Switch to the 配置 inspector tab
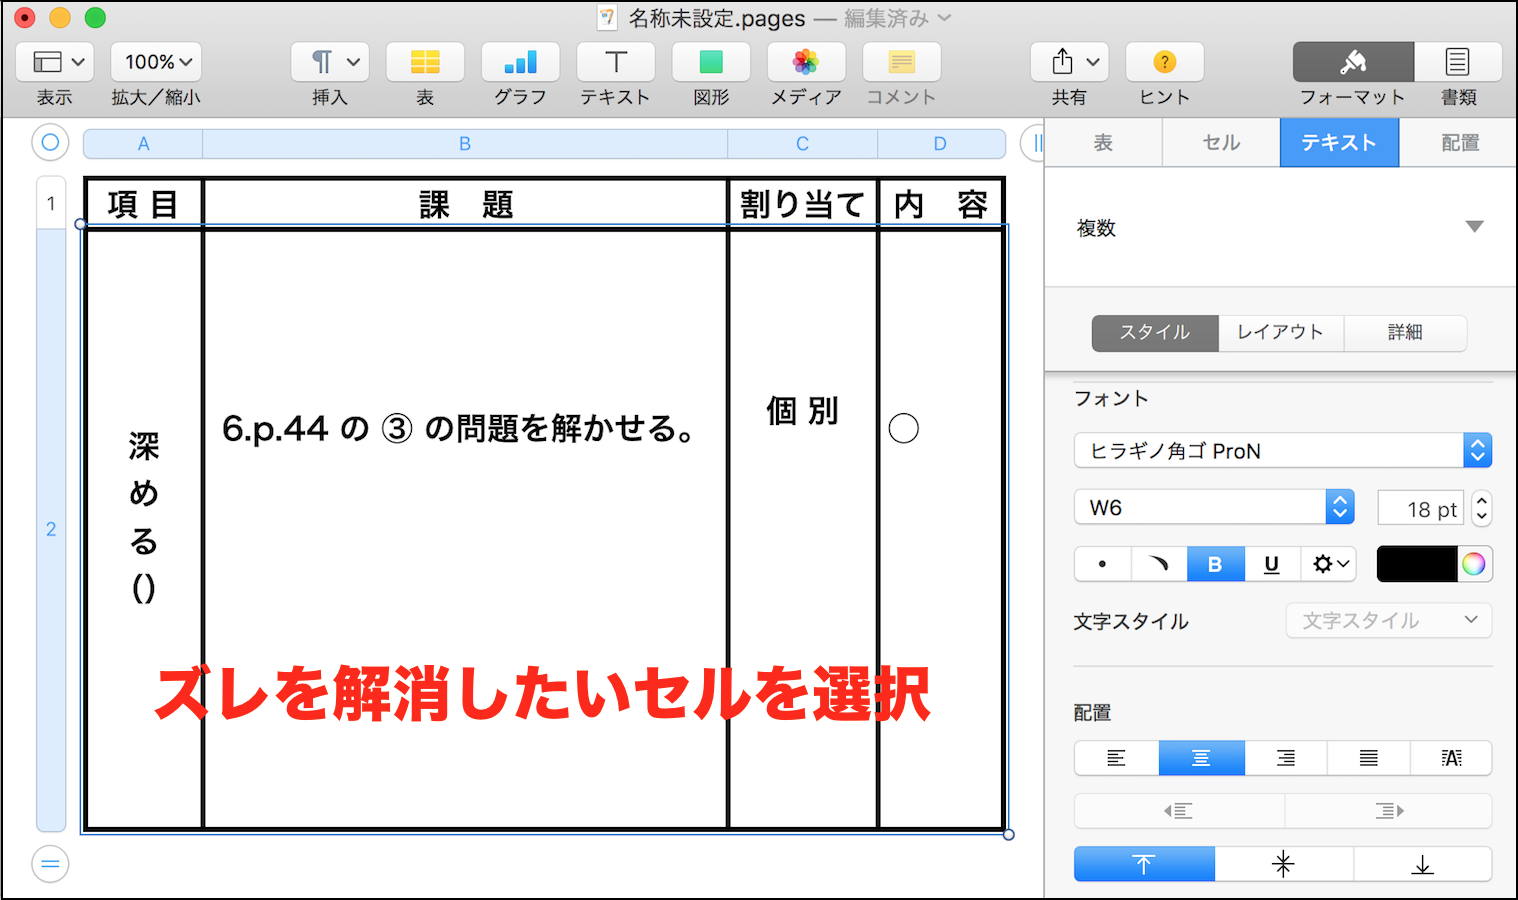The height and width of the screenshot is (900, 1518). tap(1459, 143)
